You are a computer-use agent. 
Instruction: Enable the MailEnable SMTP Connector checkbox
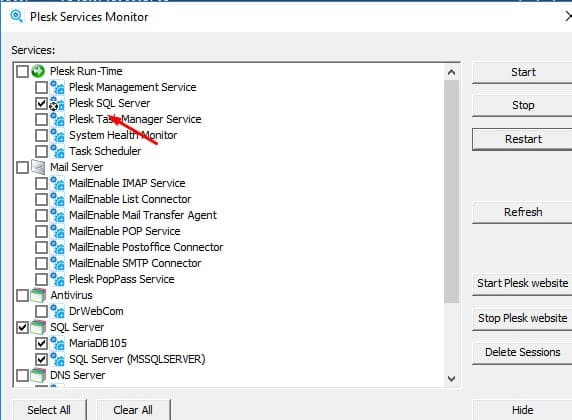tap(41, 263)
